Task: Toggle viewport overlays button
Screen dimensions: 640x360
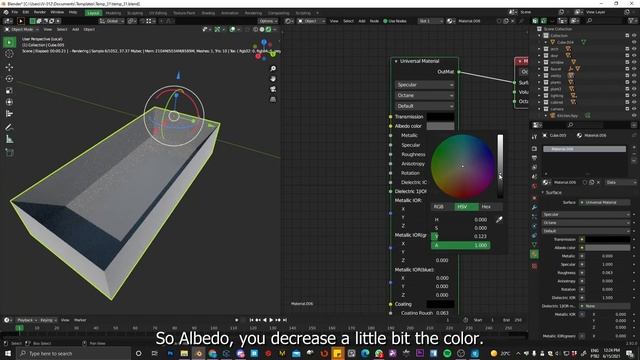Action: pyautogui.click(x=232, y=29)
